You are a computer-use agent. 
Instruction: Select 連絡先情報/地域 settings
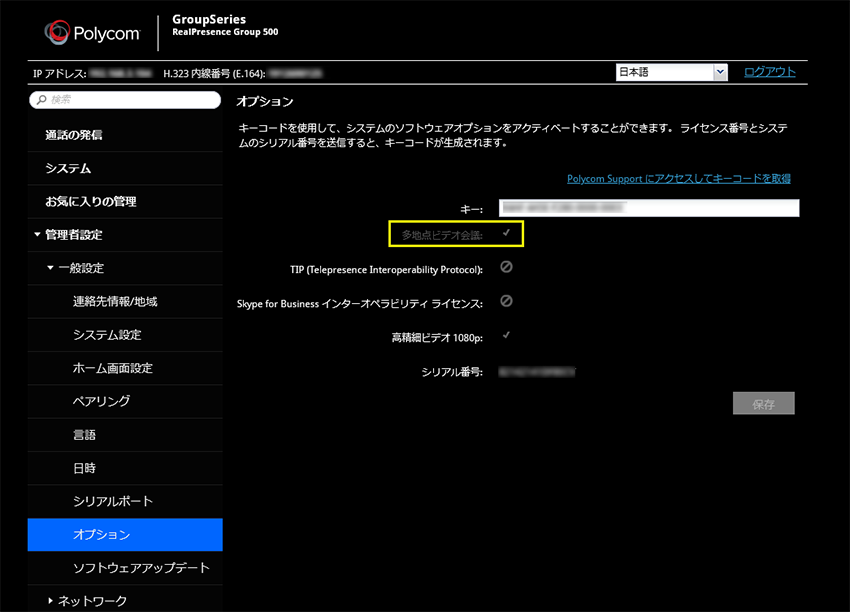tap(125, 301)
